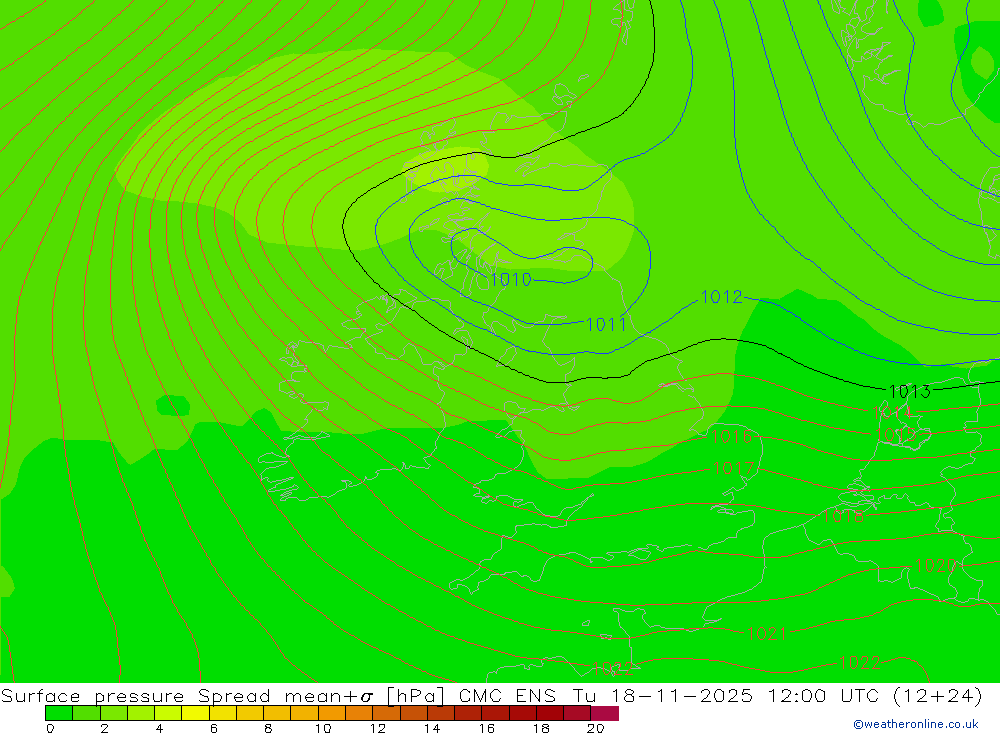Click the darkest green legend swatch at 0

(x=59, y=713)
